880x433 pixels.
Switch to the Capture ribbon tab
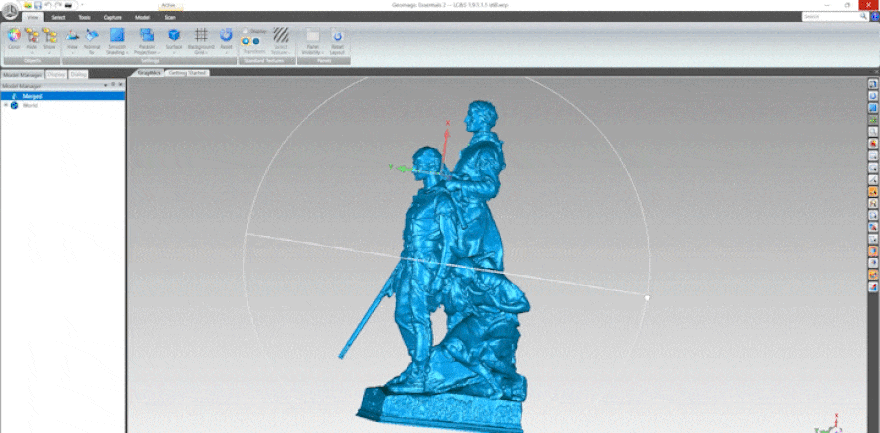[112, 17]
